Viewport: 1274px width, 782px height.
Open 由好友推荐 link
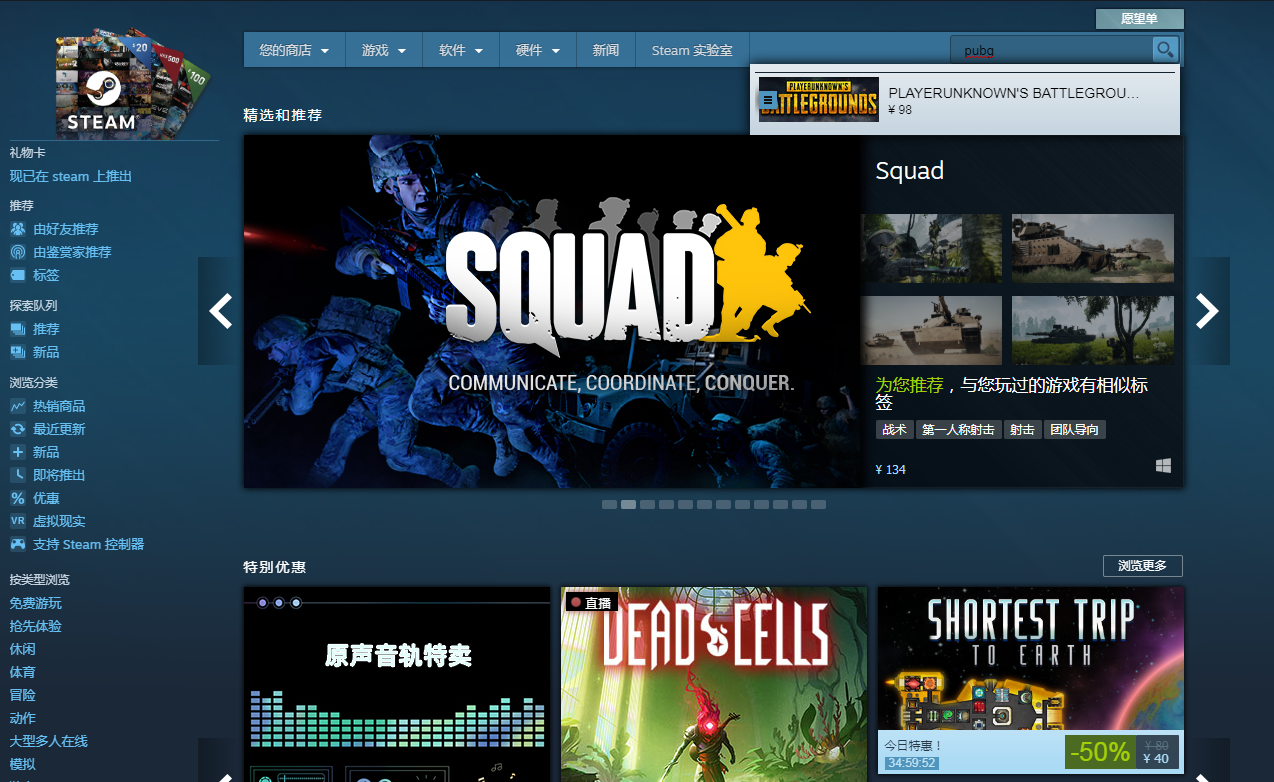point(66,229)
